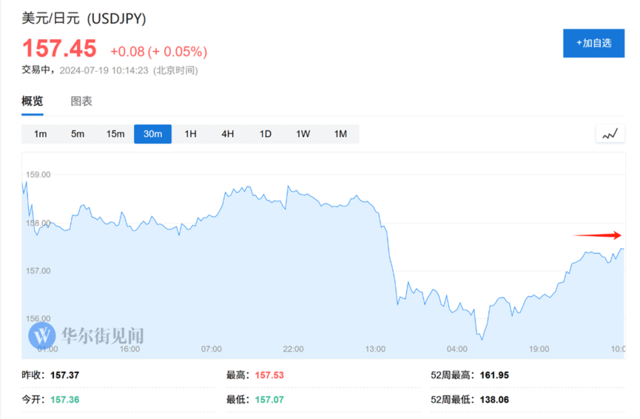
Task: Switch chart to 1D interval
Action: click(265, 134)
